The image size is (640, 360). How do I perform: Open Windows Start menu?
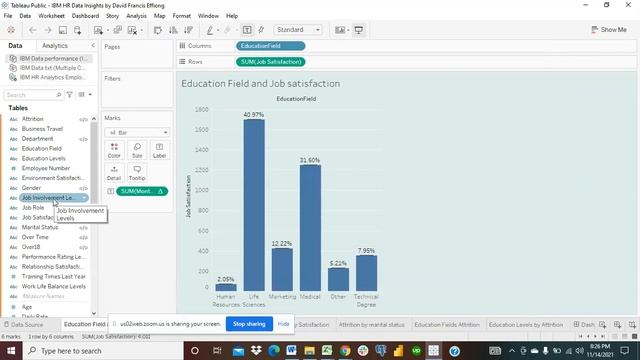pos(11,351)
